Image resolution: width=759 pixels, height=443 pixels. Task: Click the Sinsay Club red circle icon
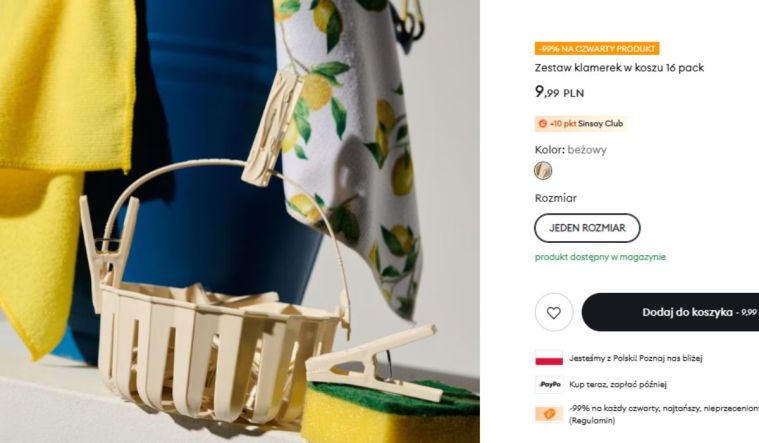[x=542, y=124]
